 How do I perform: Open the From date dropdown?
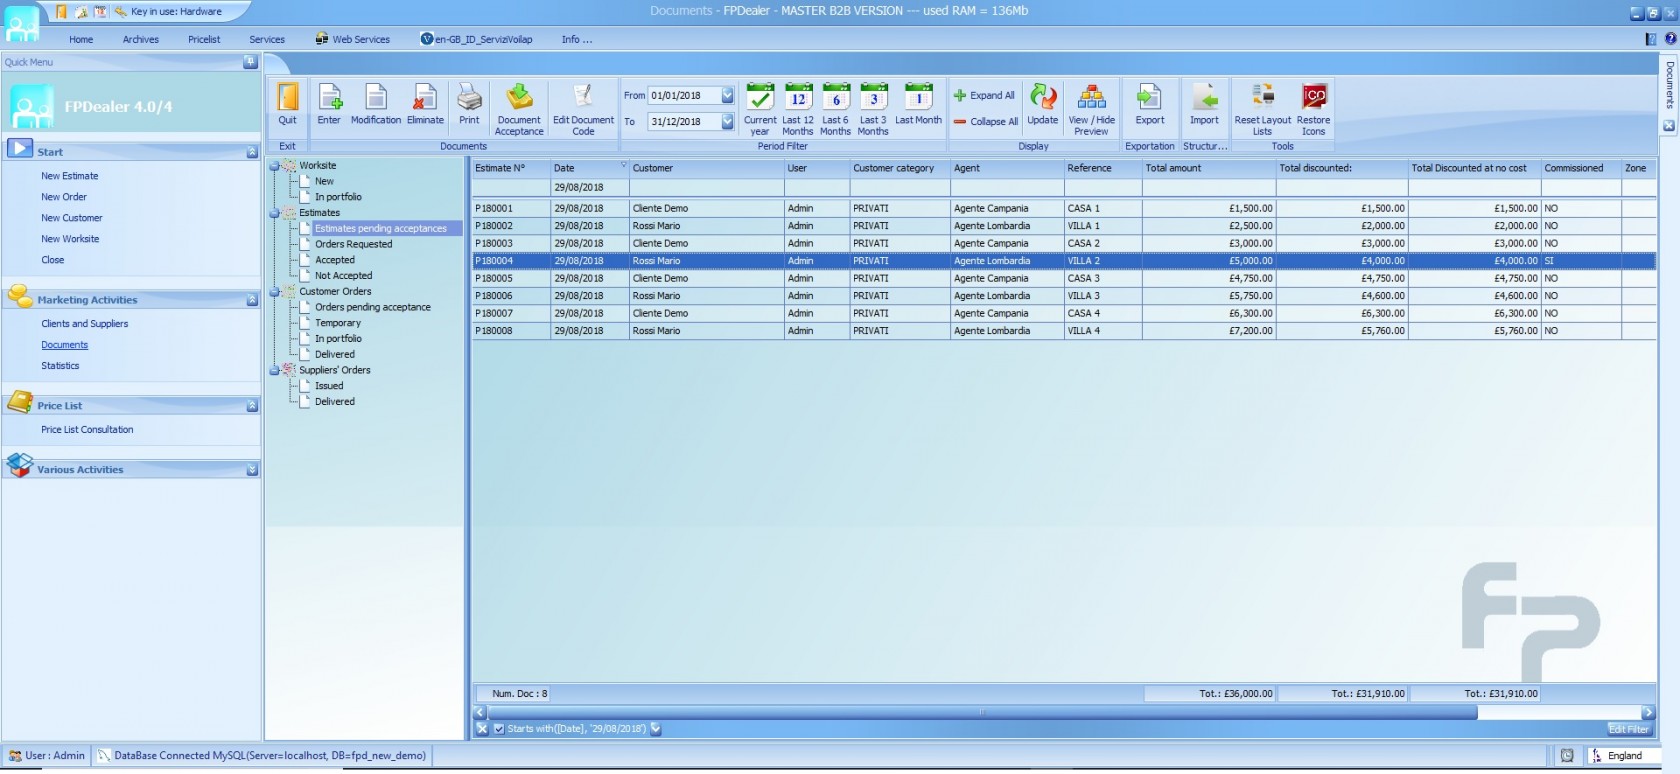click(727, 96)
